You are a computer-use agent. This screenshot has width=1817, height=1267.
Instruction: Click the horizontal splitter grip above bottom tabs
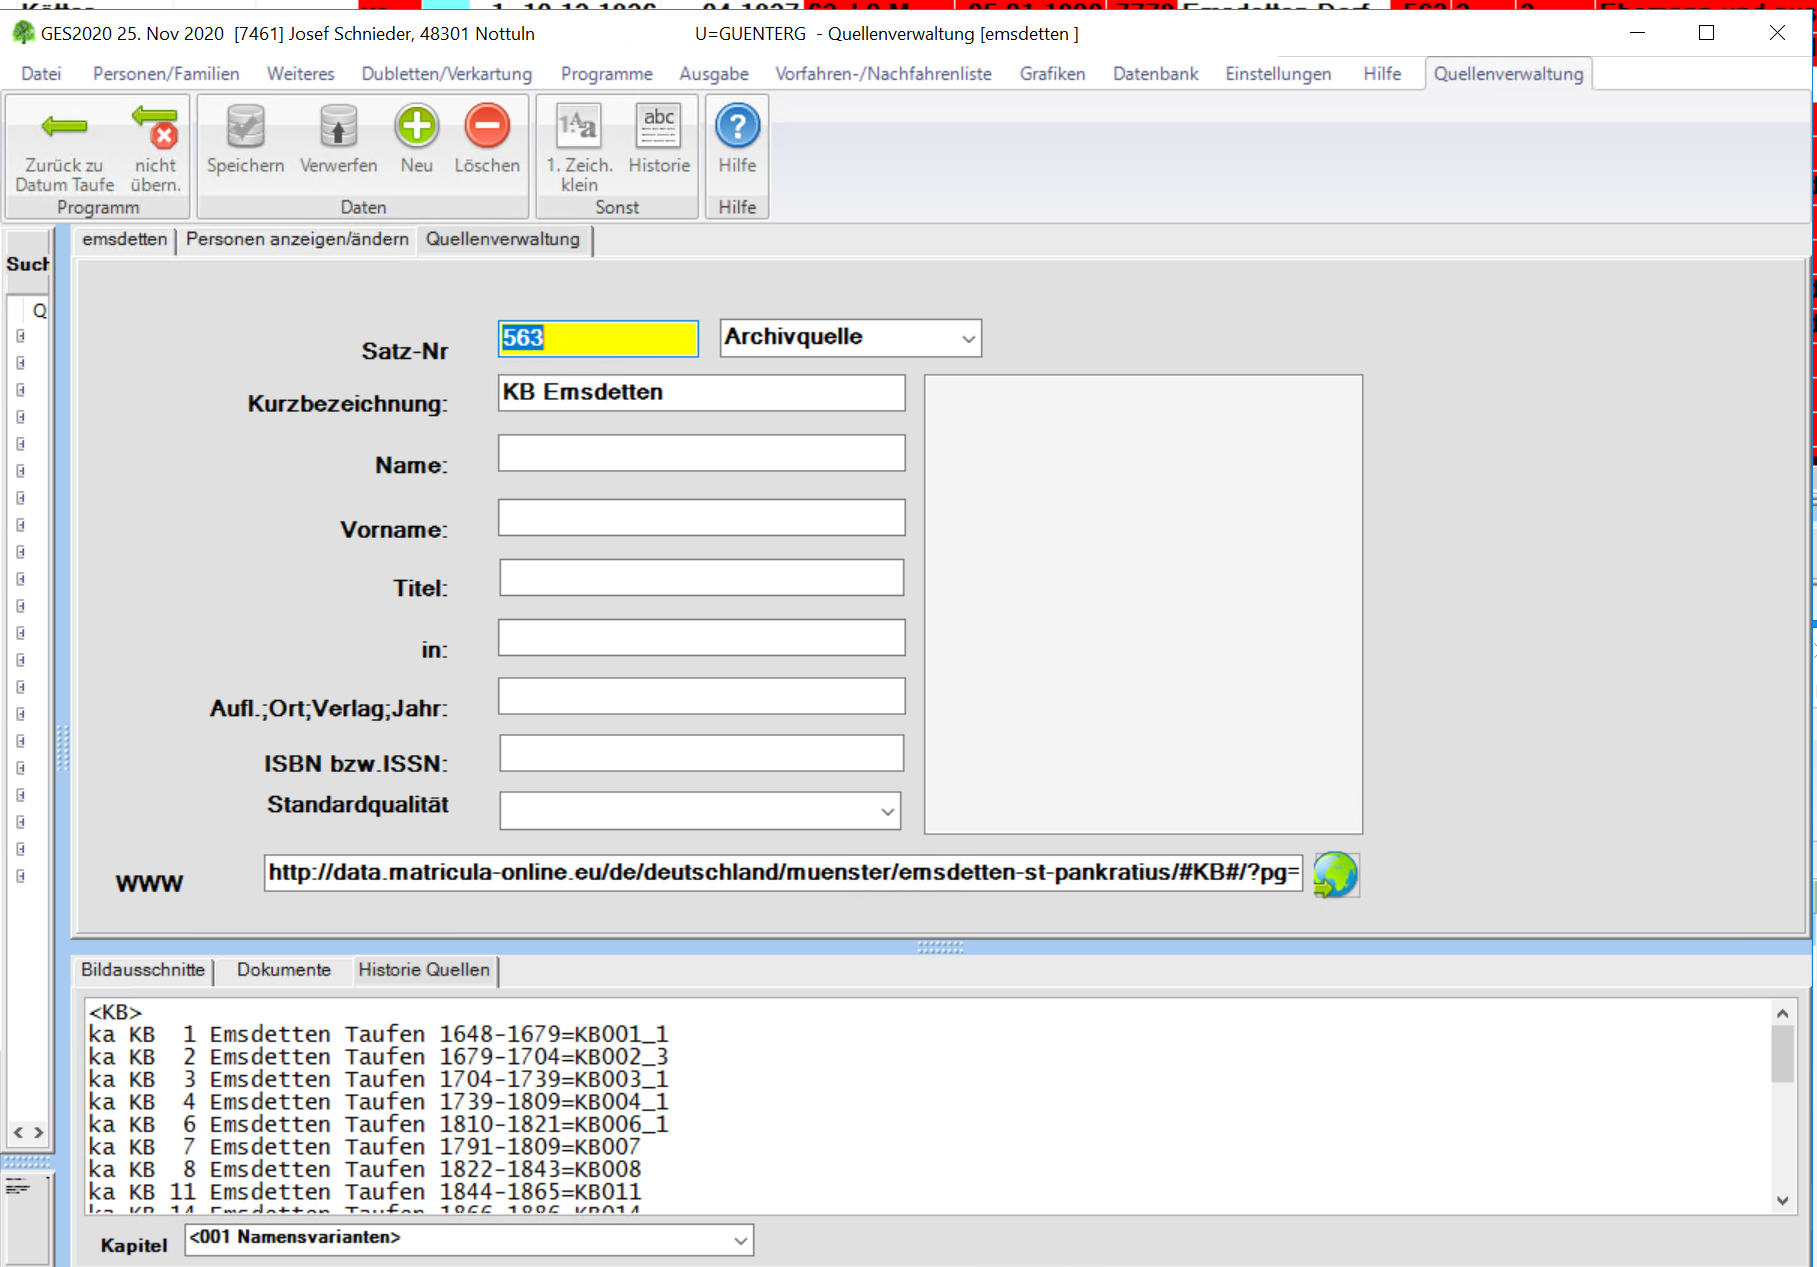click(x=940, y=947)
